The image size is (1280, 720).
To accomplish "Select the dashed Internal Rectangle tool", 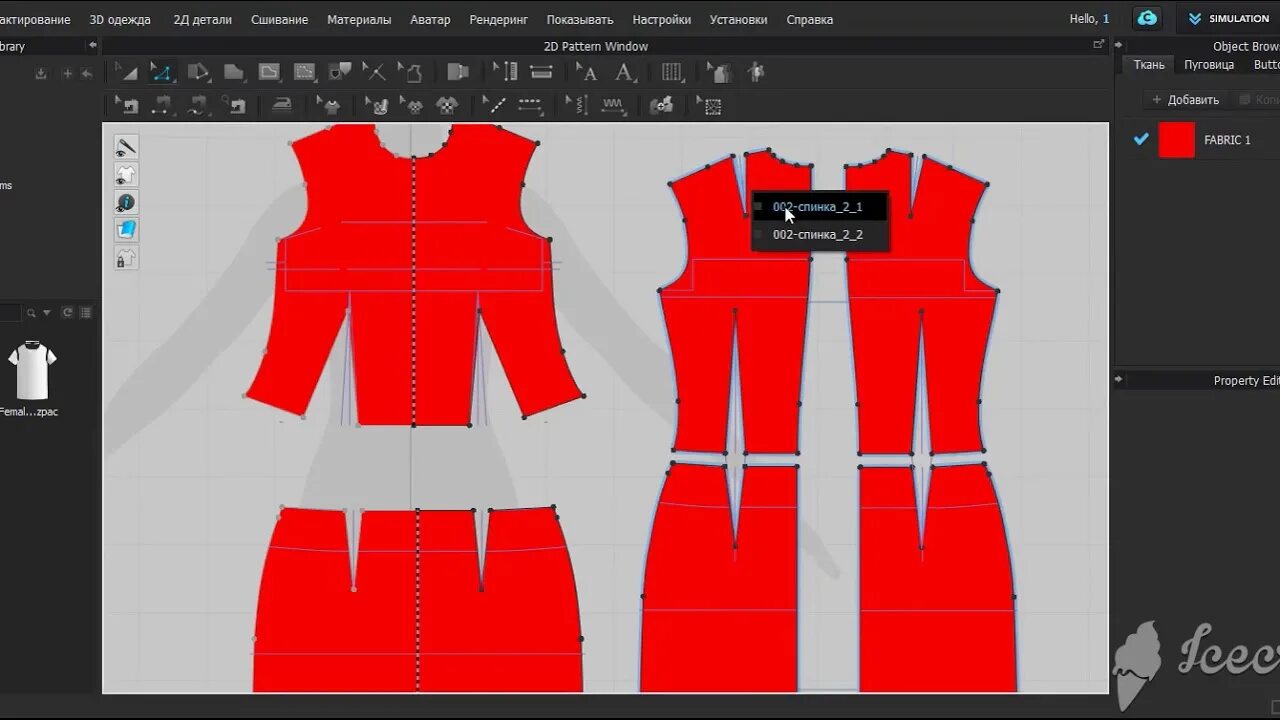I will 304,72.
